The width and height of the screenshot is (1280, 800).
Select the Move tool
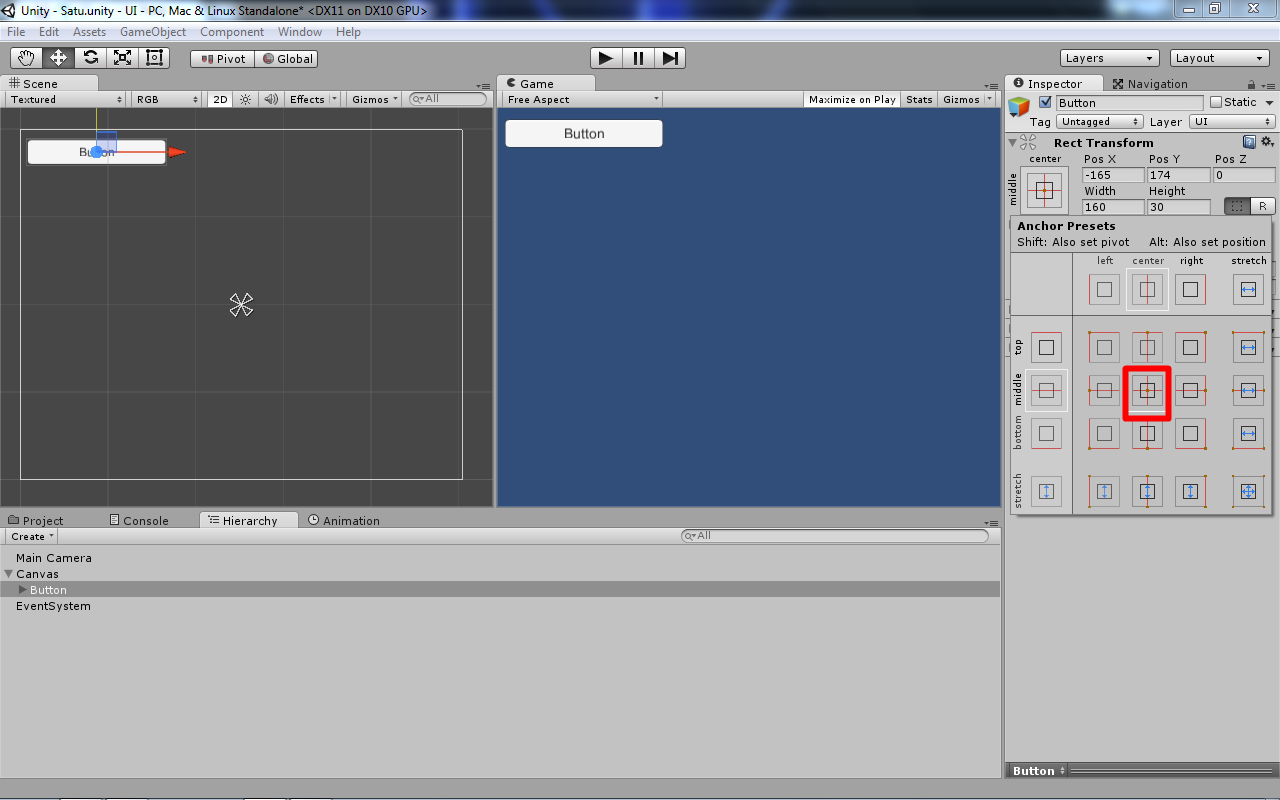57,57
